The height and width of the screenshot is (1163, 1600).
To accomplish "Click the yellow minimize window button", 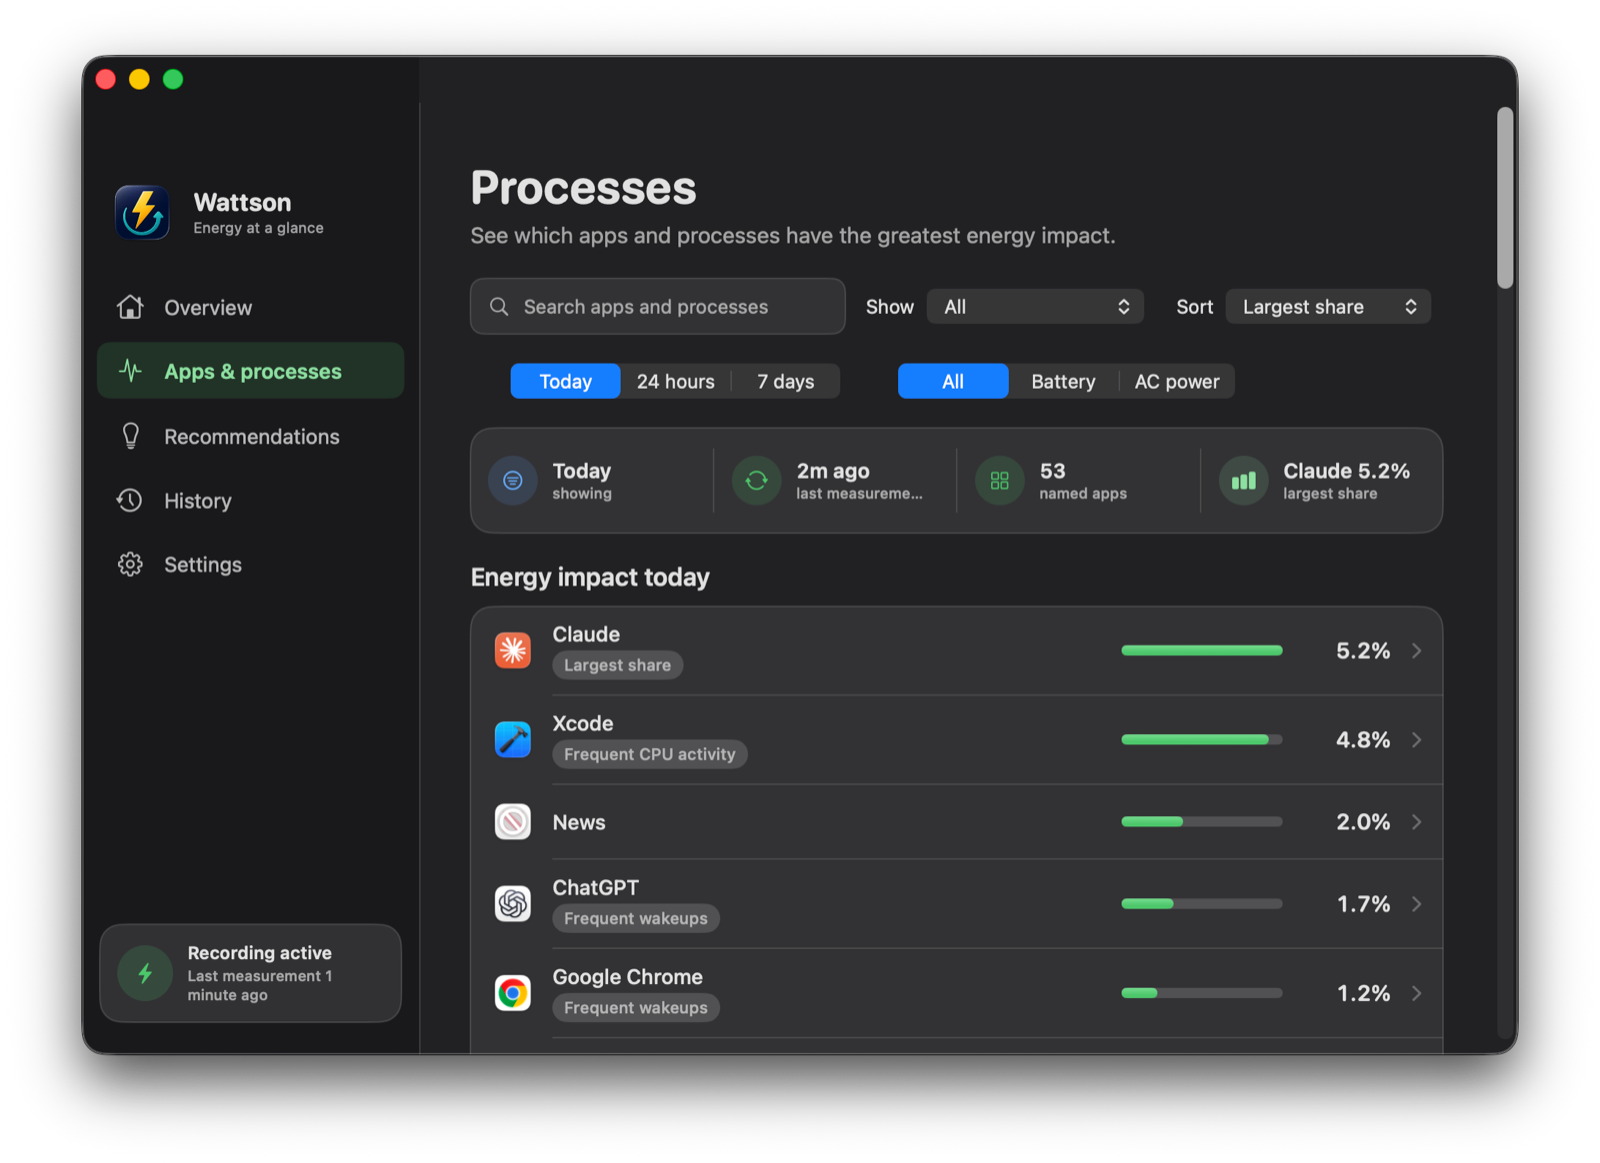I will point(139,79).
